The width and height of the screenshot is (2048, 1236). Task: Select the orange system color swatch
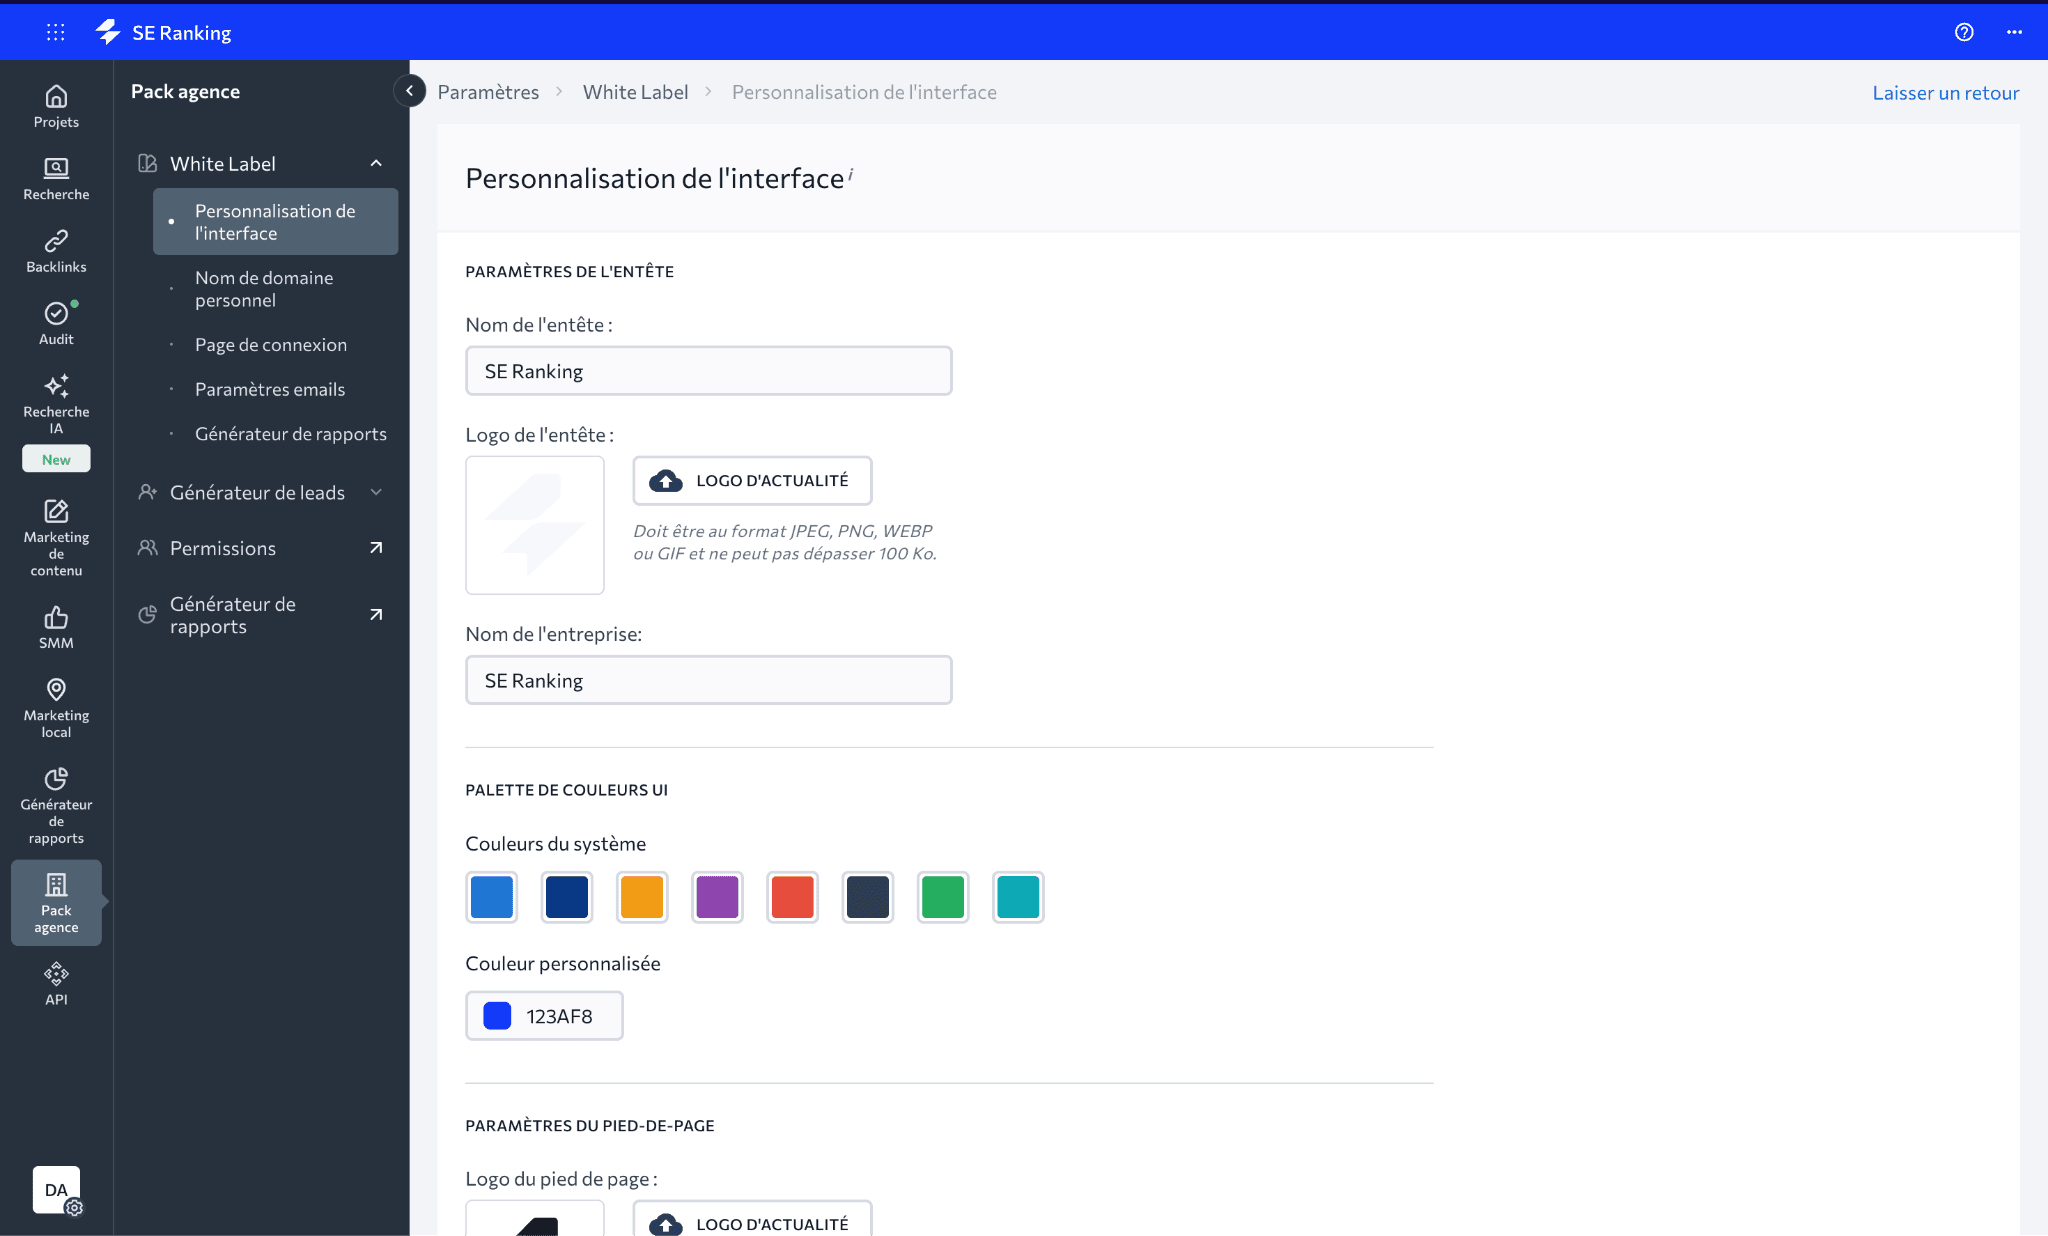click(642, 897)
